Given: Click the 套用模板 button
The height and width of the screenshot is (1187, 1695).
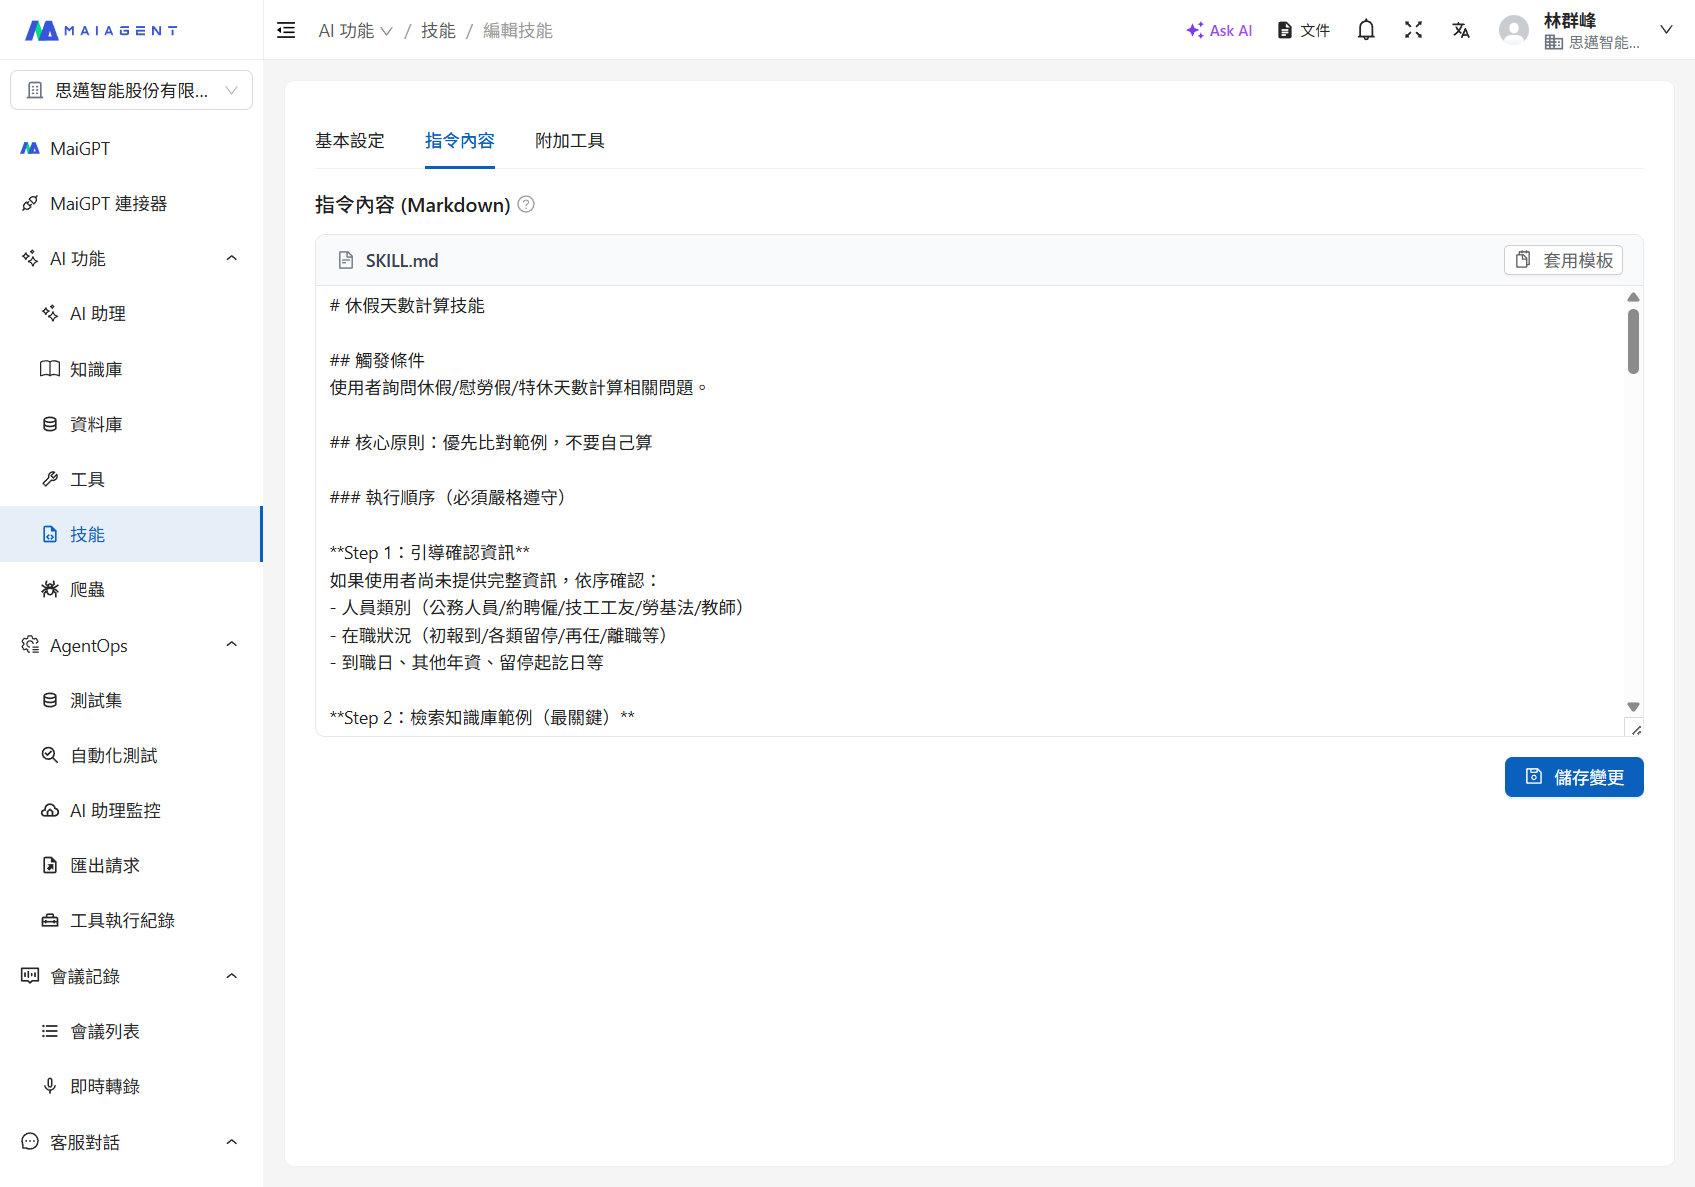Looking at the screenshot, I should (1563, 260).
